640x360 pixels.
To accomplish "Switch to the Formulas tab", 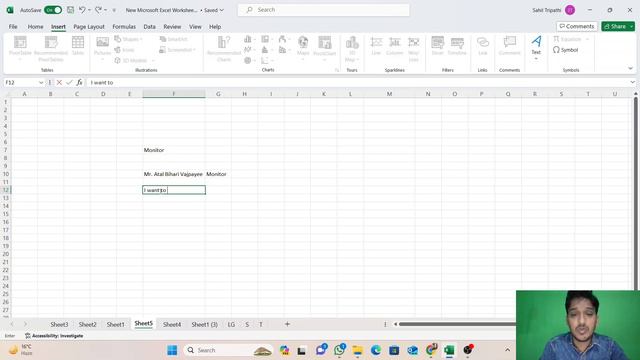I will (x=124, y=27).
